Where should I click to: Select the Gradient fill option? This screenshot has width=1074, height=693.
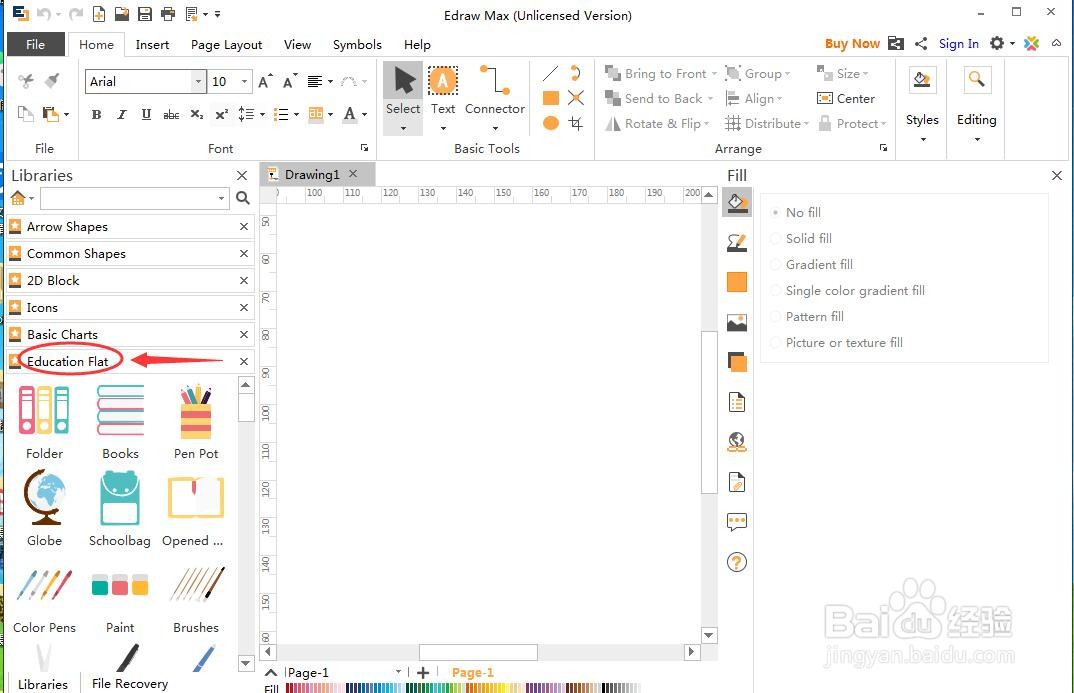tap(812, 264)
